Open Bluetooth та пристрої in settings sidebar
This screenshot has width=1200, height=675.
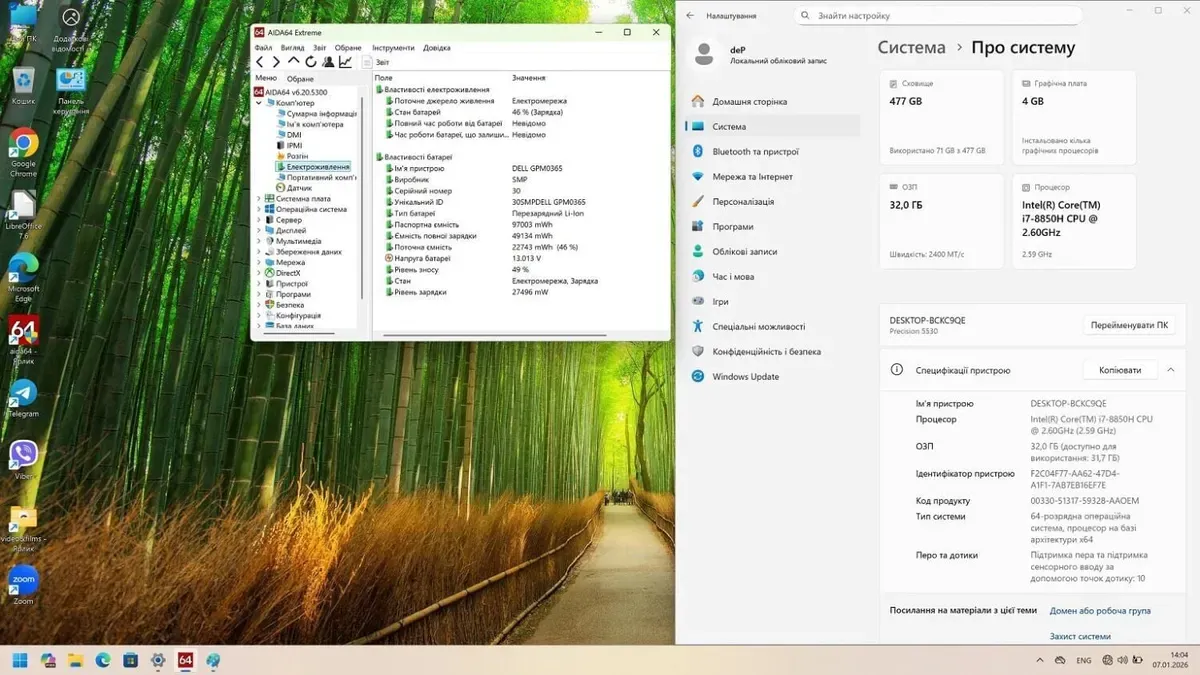point(755,152)
